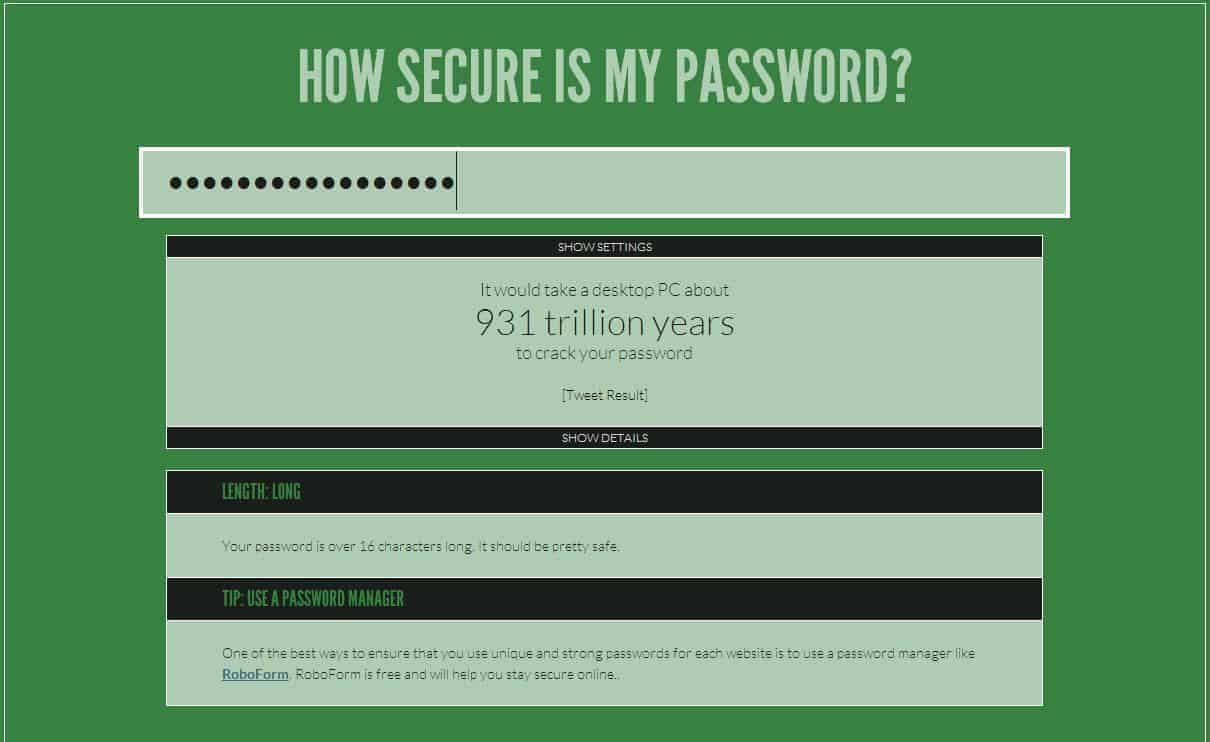Follow the RoboForm hyperlink

coord(255,675)
